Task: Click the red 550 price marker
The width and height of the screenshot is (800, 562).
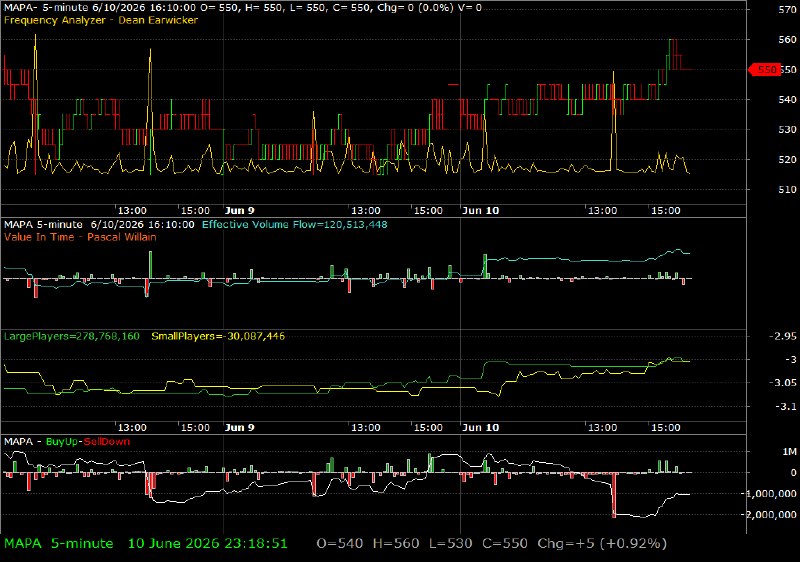Action: coord(764,69)
